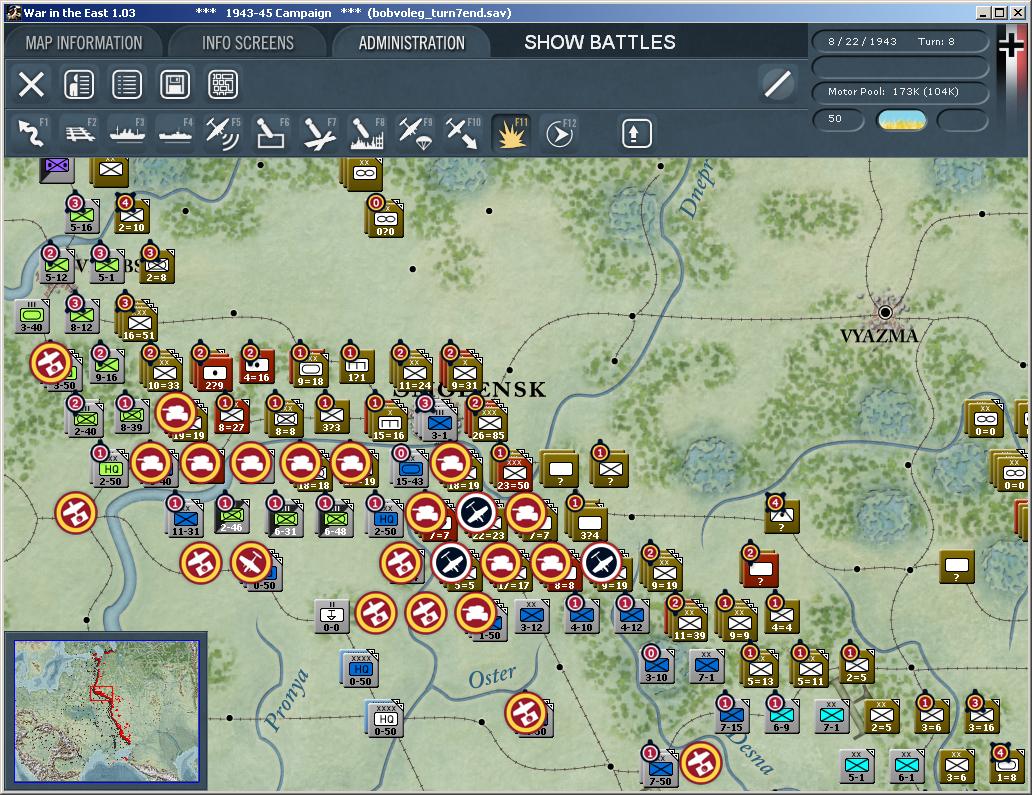The image size is (1032, 795).
Task: Click the Motor Pool 173K (104K) field
Action: pos(900,91)
